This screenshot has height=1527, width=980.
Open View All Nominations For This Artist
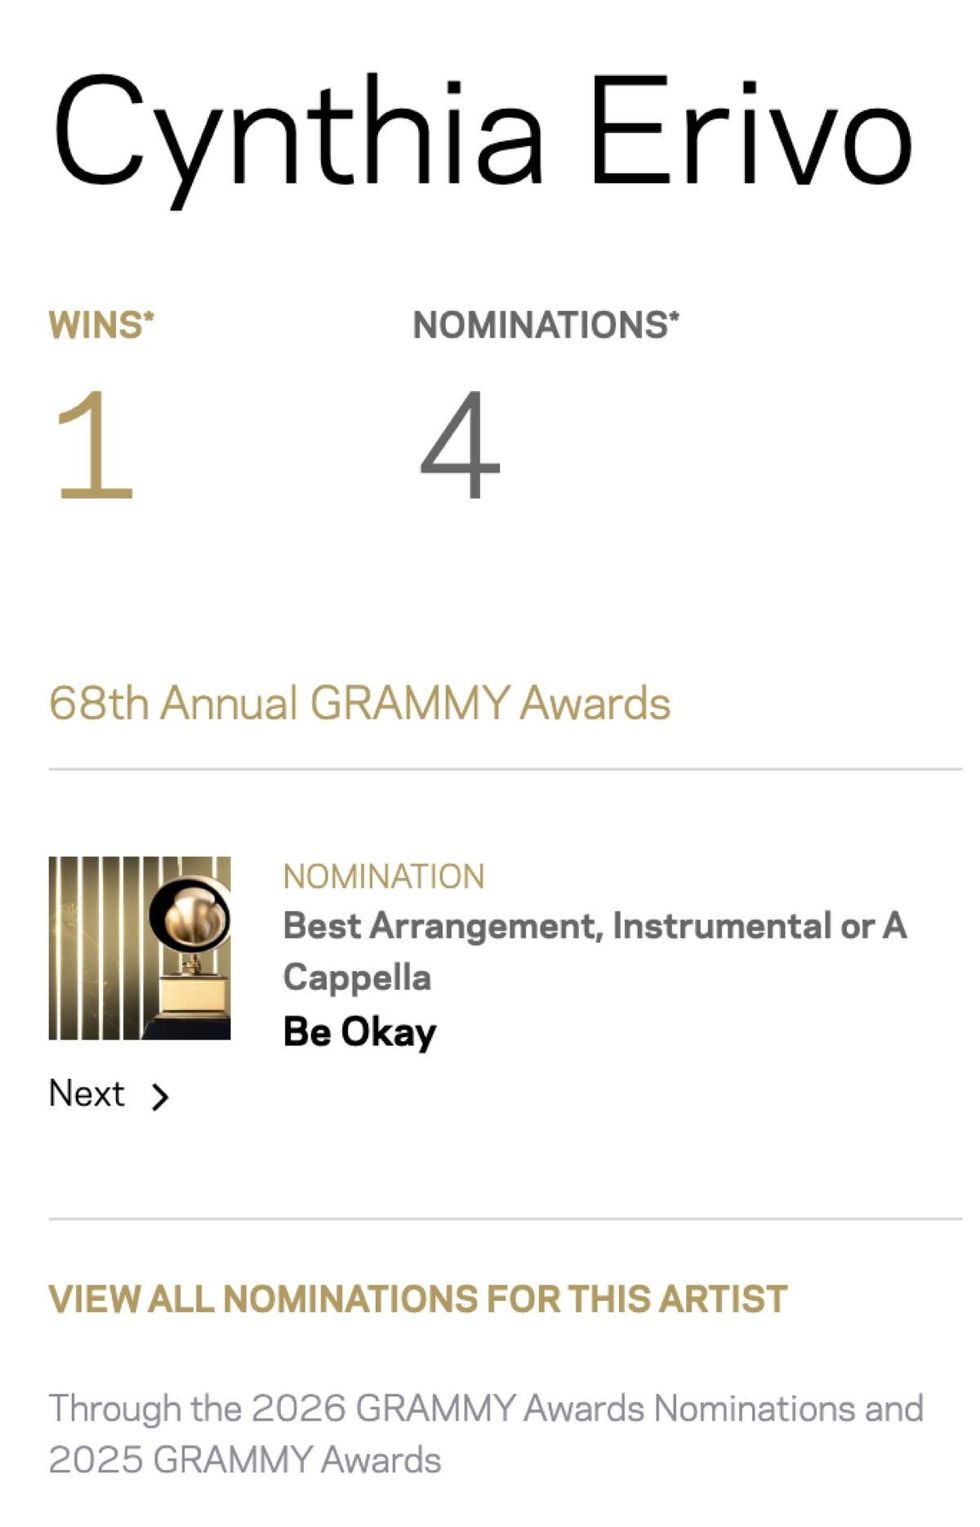pyautogui.click(x=417, y=1298)
